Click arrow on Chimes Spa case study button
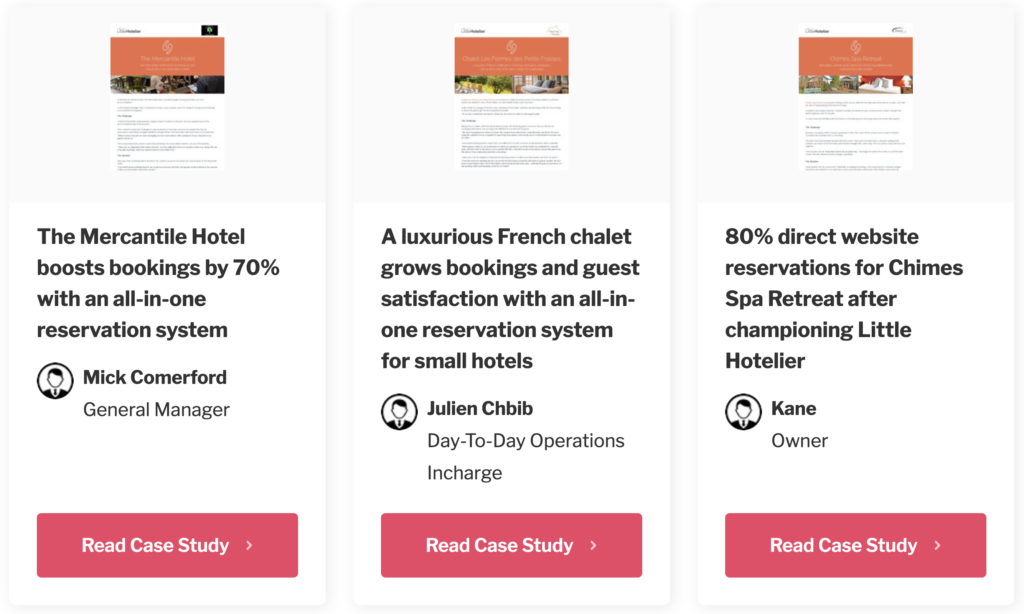 tap(937, 546)
